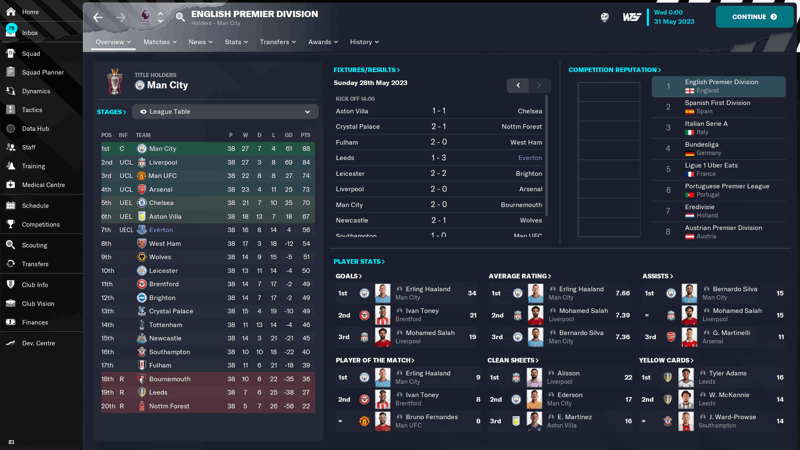
Task: Open Leeds 1-3 Everton result
Action: point(439,158)
